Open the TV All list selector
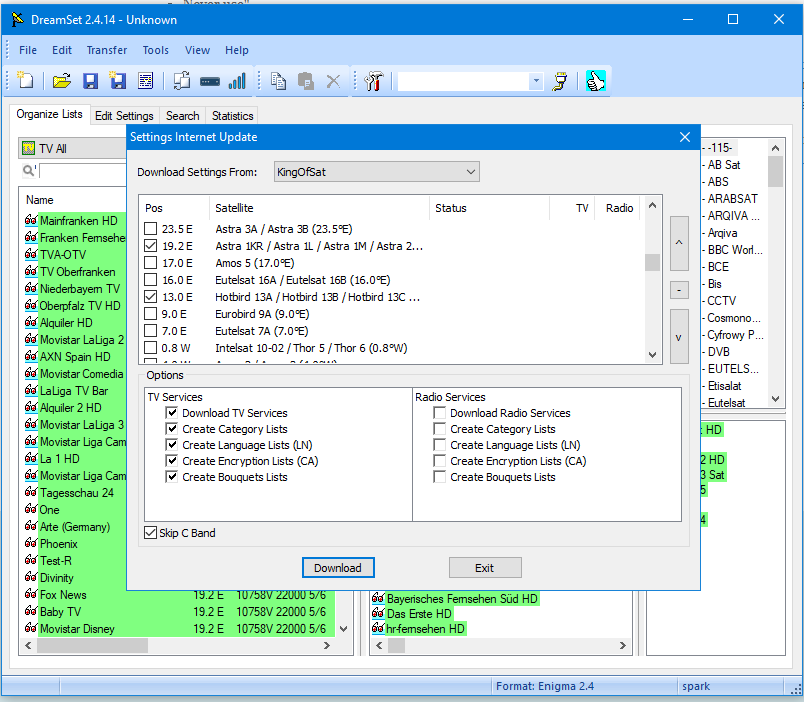 (x=72, y=149)
